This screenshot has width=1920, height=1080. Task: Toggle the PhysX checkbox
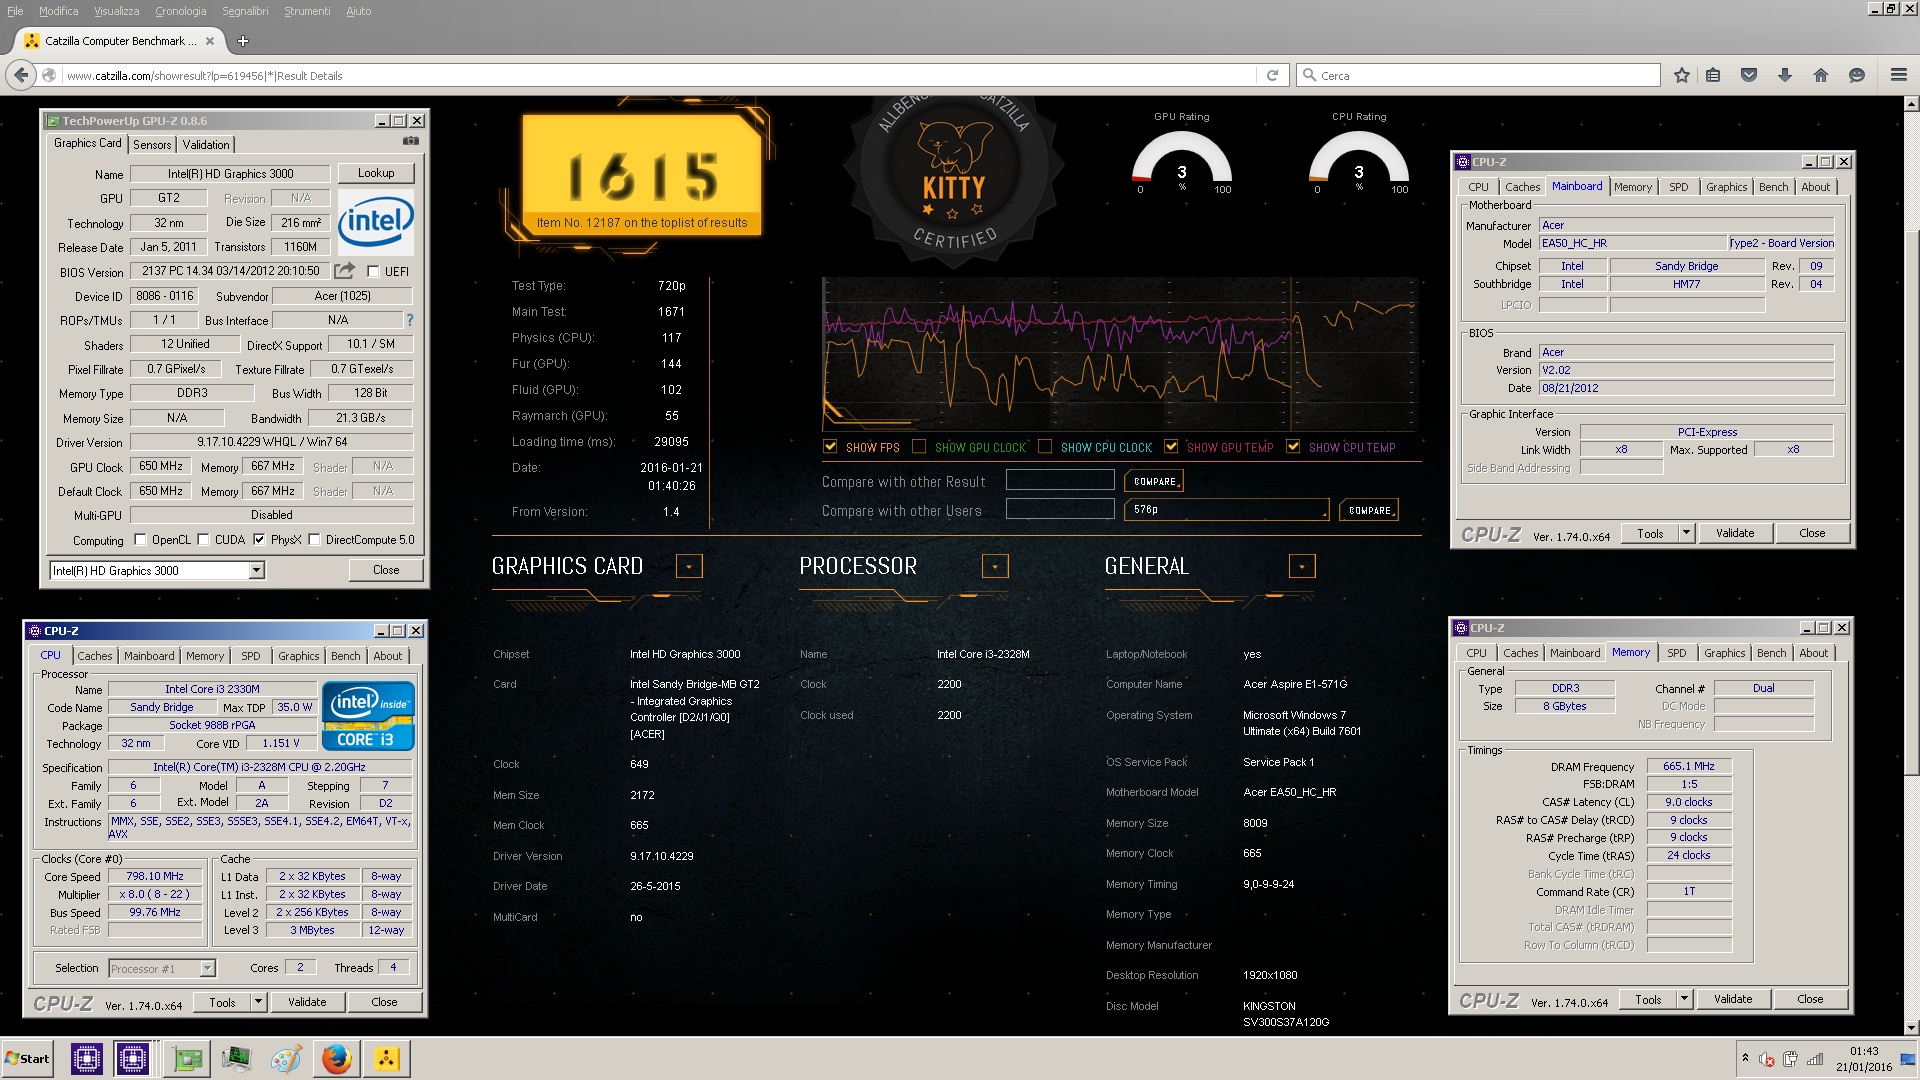click(x=259, y=539)
